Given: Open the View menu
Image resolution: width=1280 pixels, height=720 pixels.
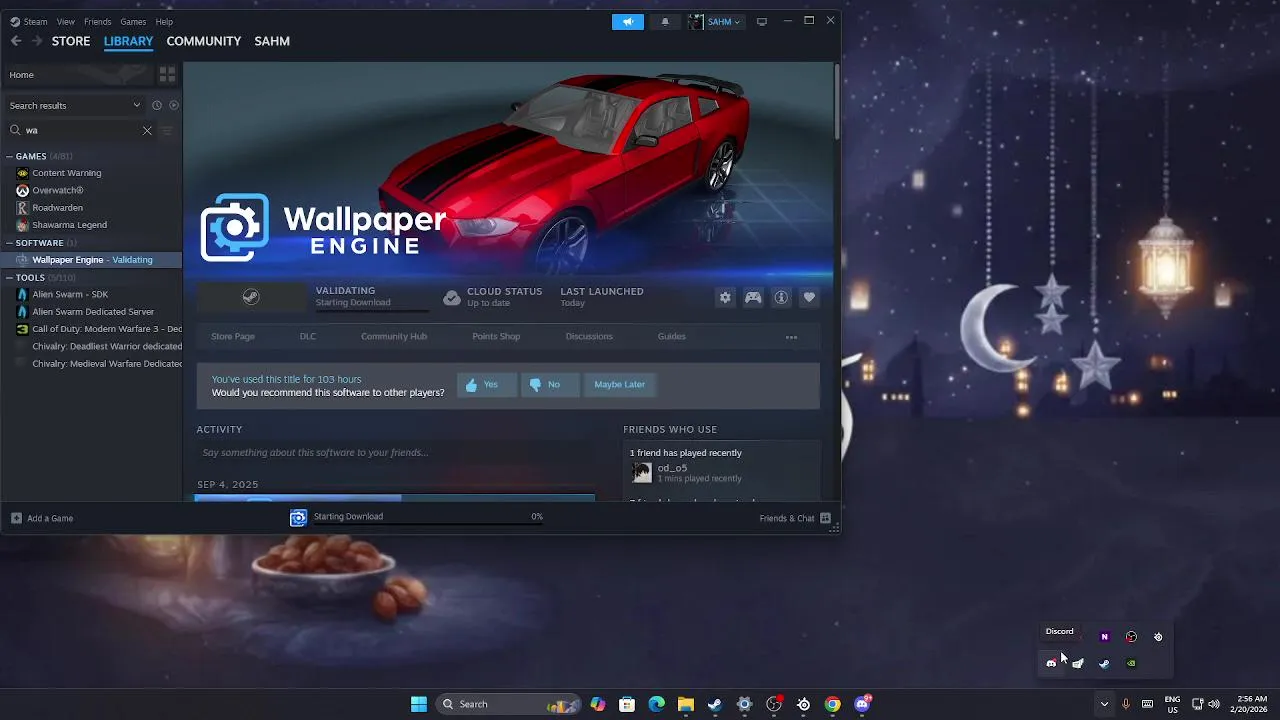Looking at the screenshot, I should point(66,21).
